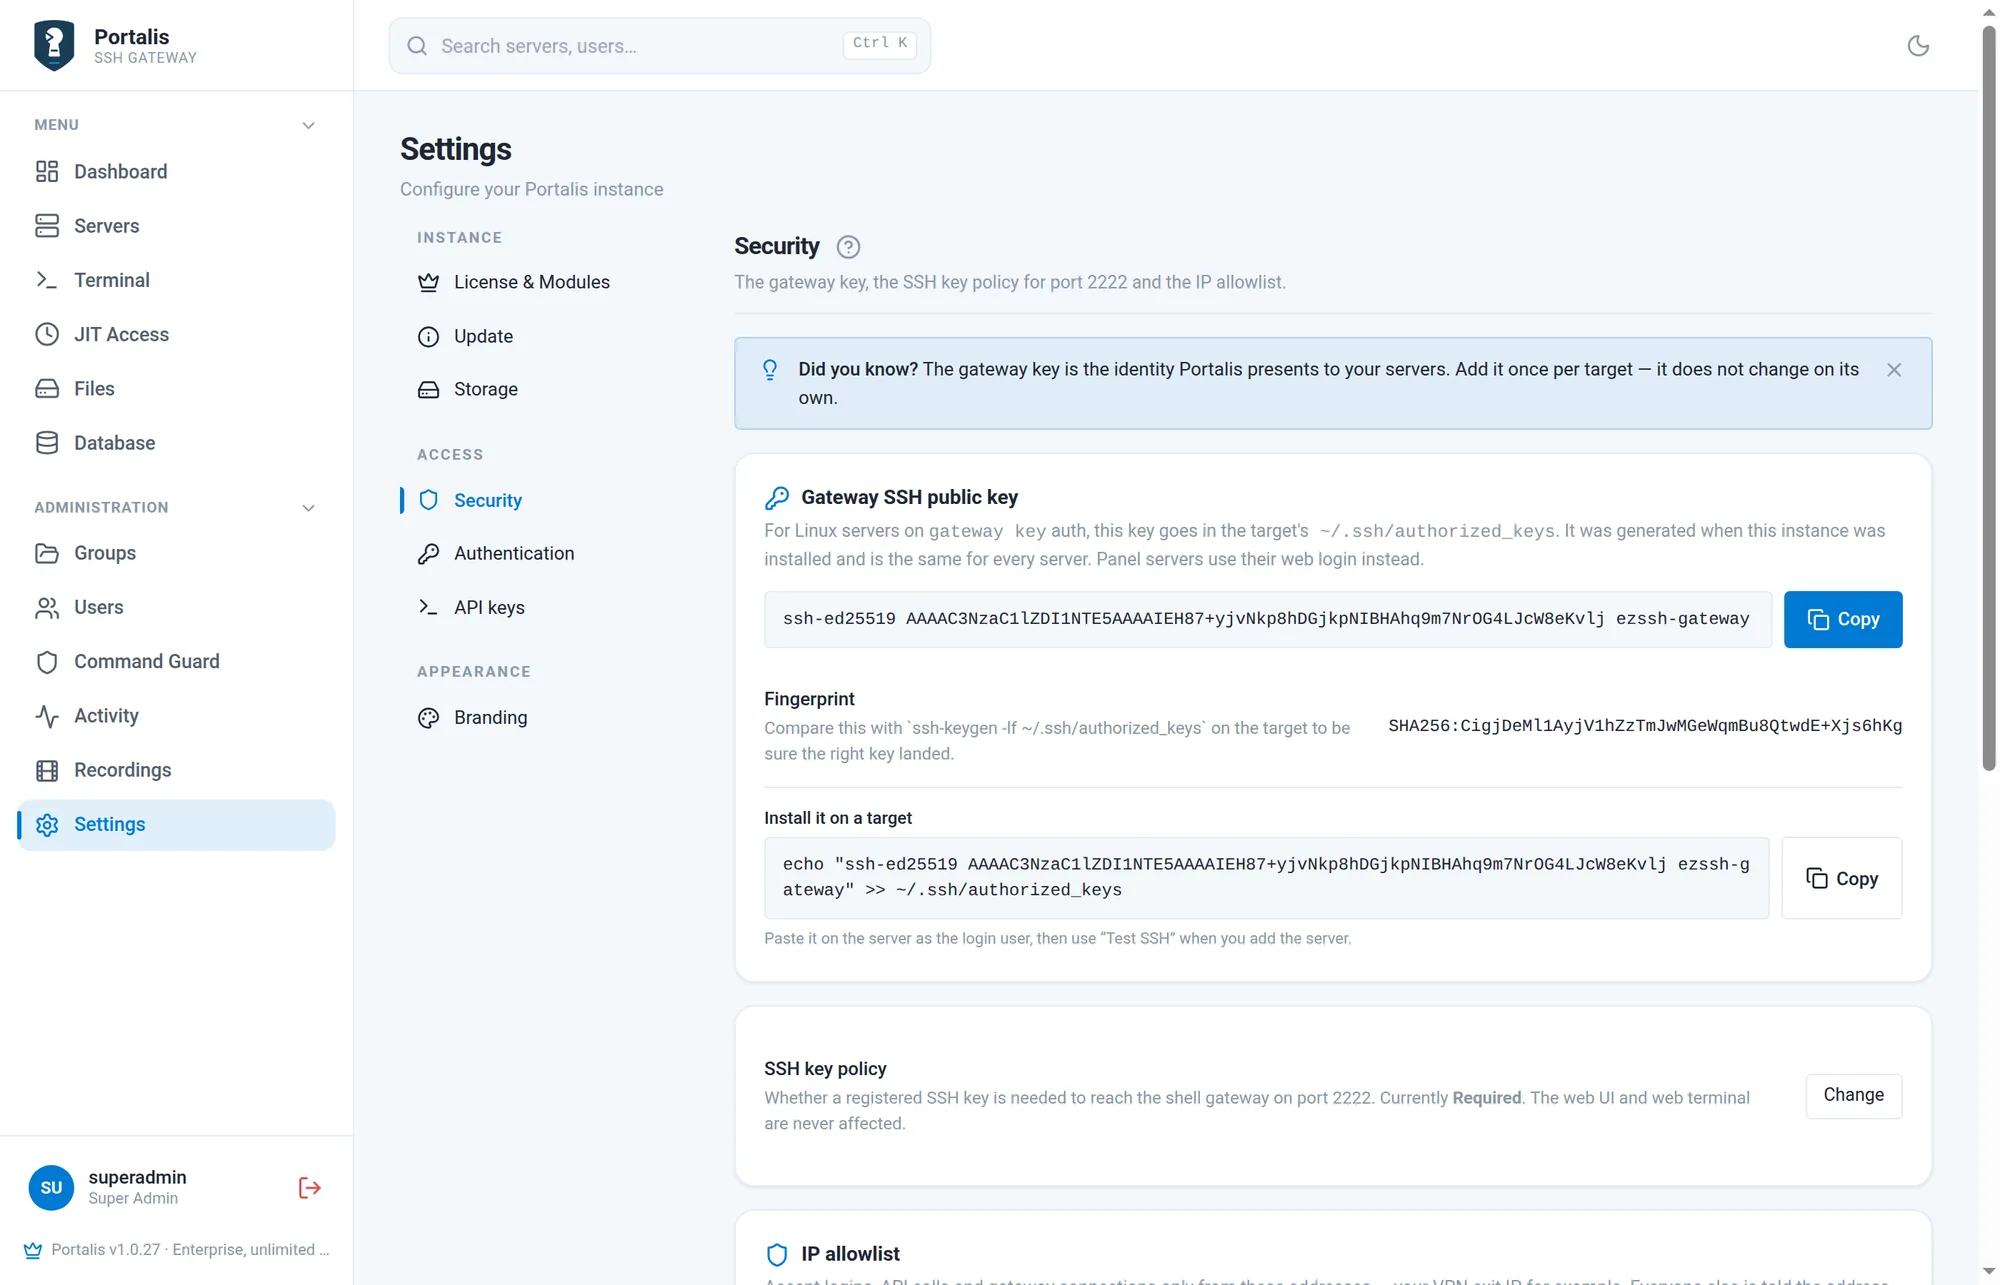Image resolution: width=2000 pixels, height=1285 pixels.
Task: Click the Groups folder icon
Action: [x=47, y=553]
